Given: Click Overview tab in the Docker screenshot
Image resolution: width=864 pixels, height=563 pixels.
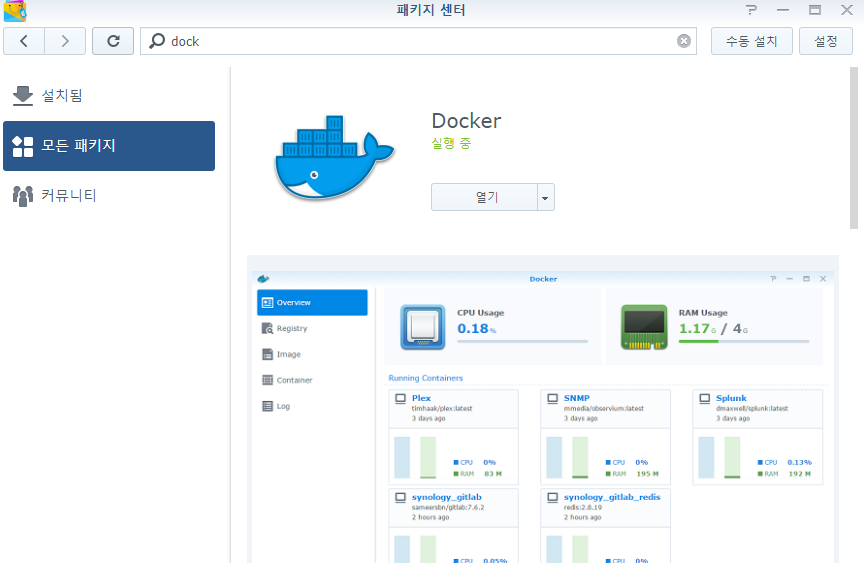Looking at the screenshot, I should 312,302.
